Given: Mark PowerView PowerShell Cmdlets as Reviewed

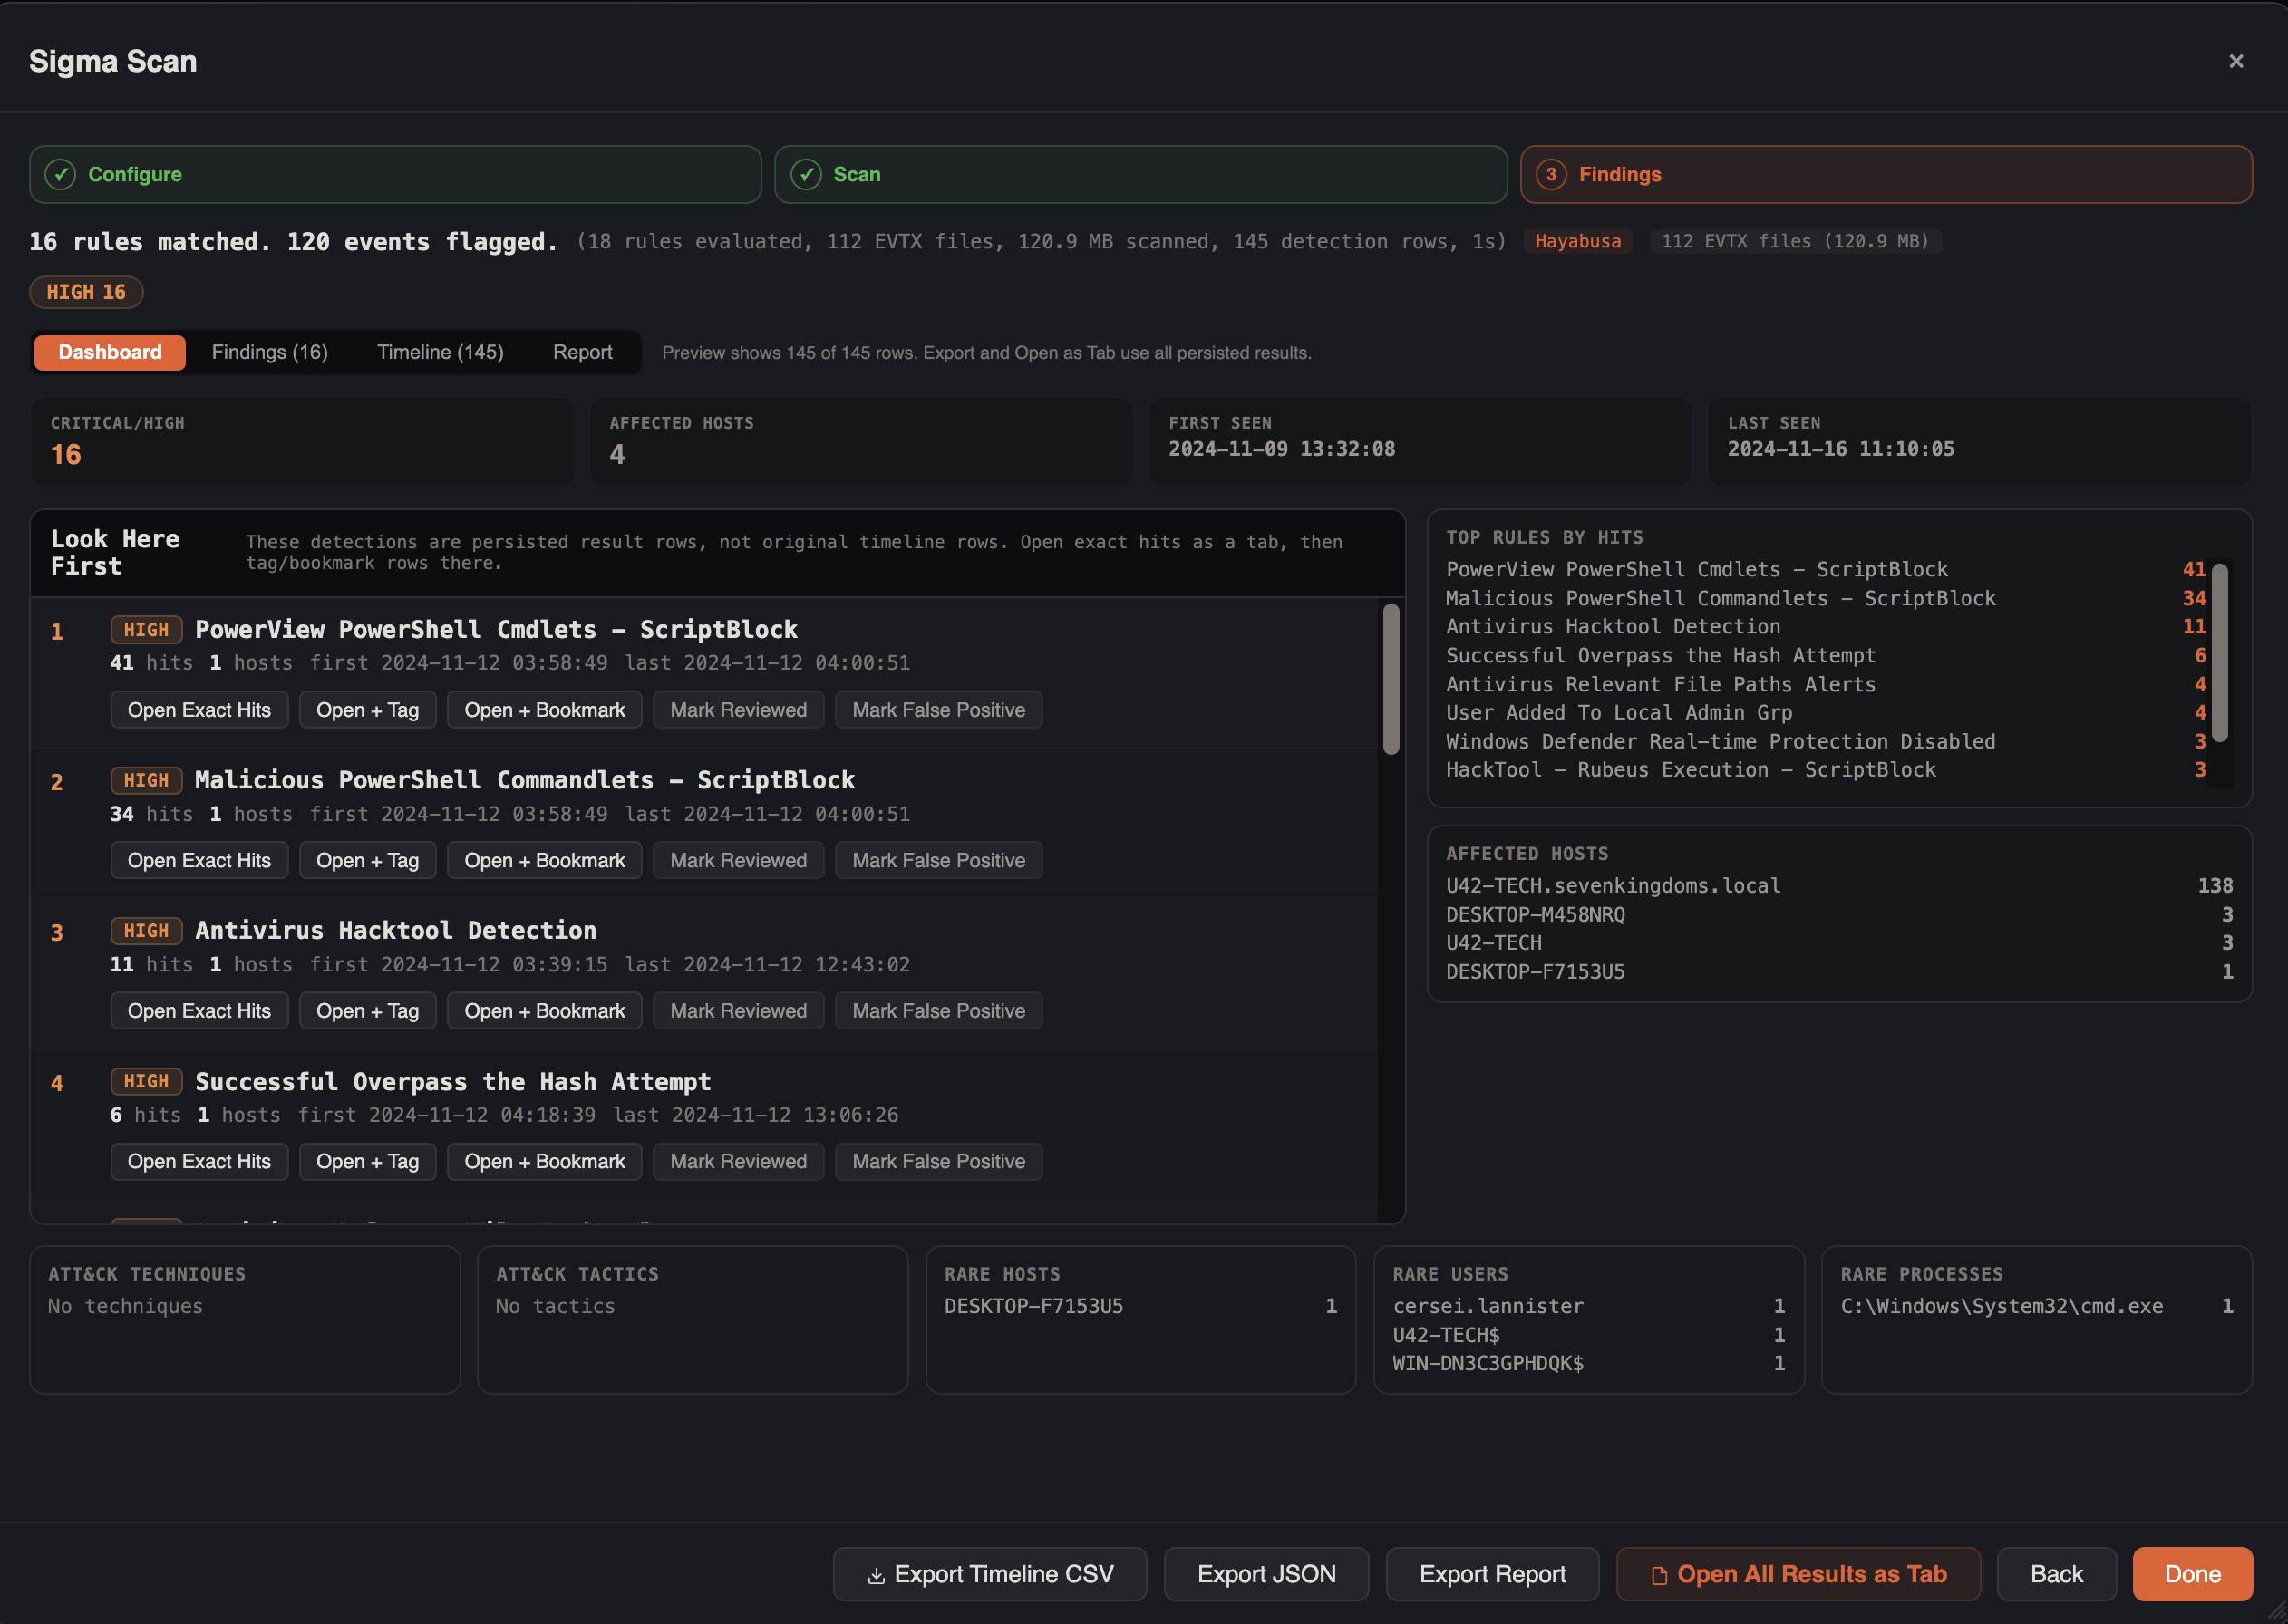Looking at the screenshot, I should 738,710.
